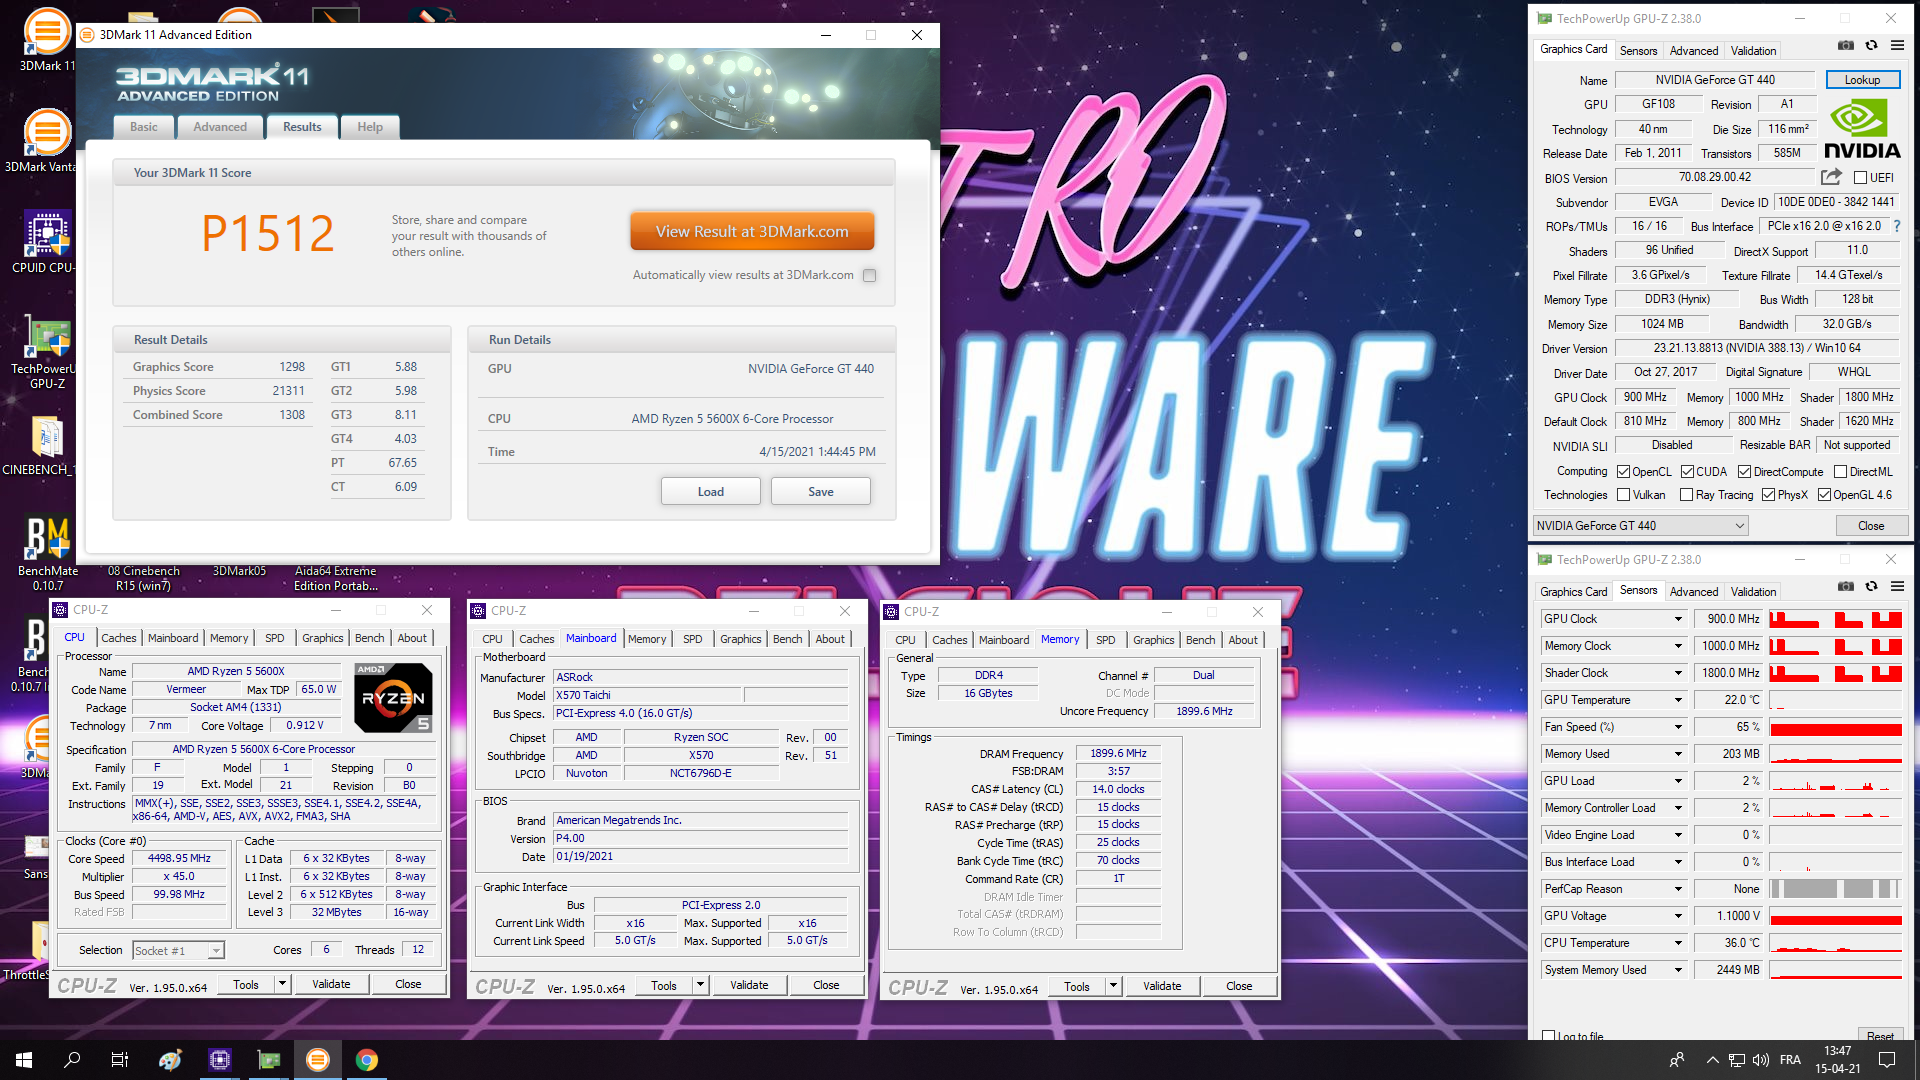The width and height of the screenshot is (1920, 1080).
Task: Open hamburger menu in GPU-Z Sensors window
Action: 1897,587
